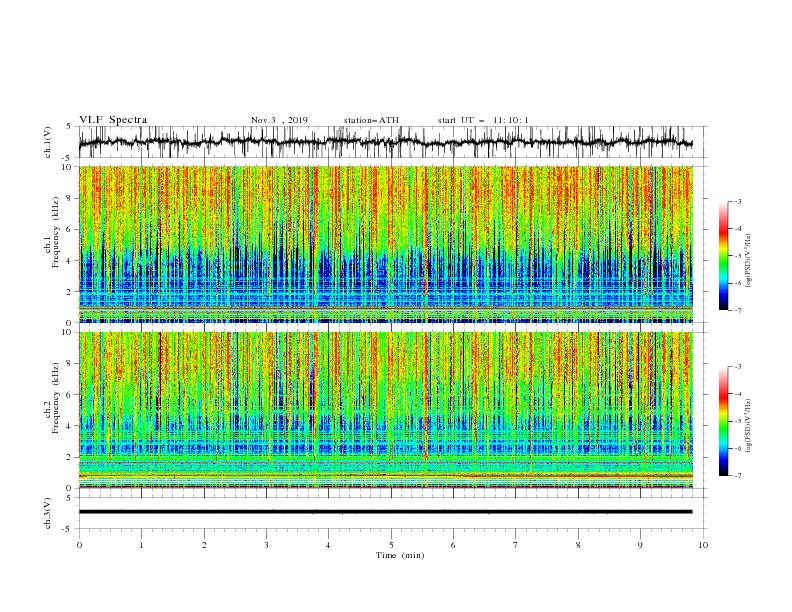
Task: Click the ch.1 spectrogram panel
Action: click(x=385, y=244)
